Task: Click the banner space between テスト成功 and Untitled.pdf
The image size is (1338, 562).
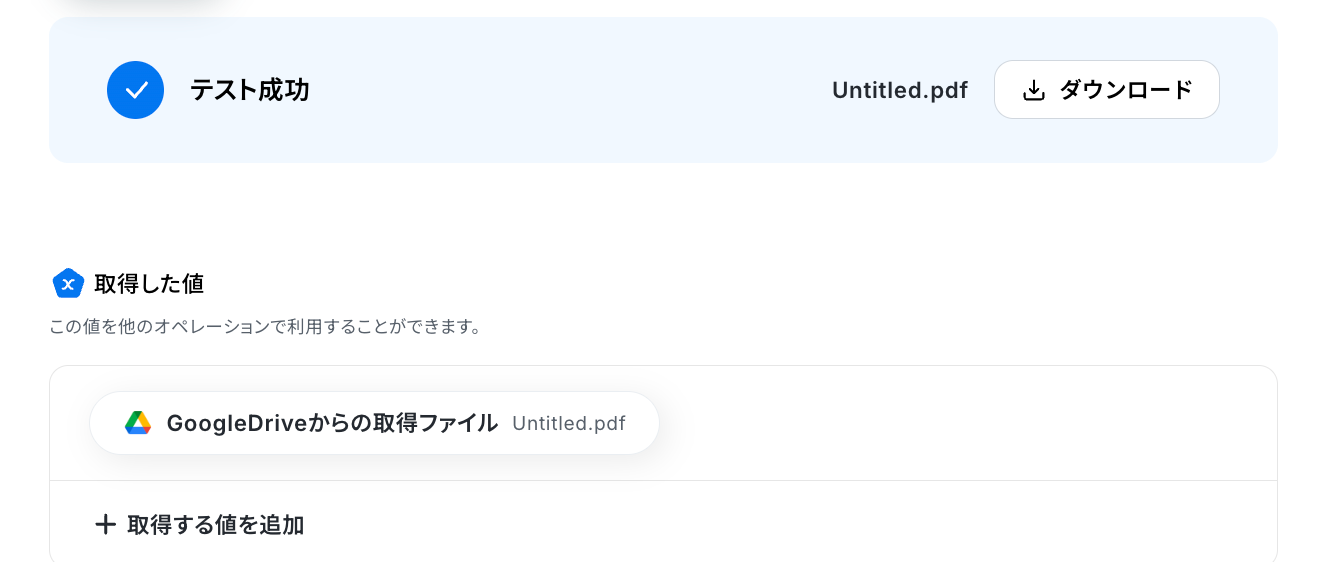Action: tap(570, 90)
